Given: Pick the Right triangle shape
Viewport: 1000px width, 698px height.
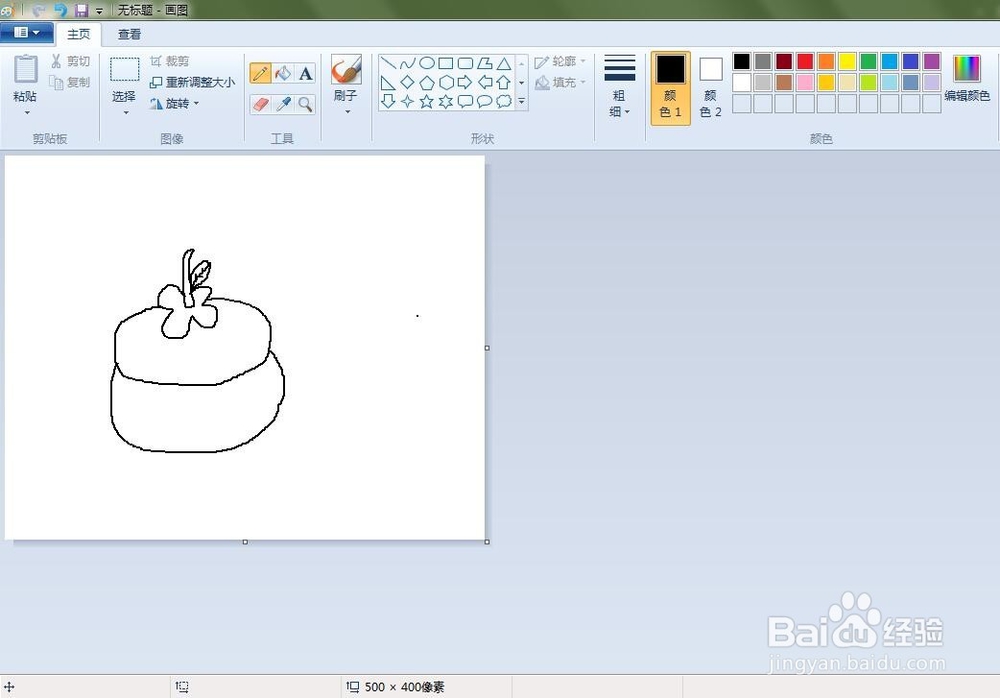Looking at the screenshot, I should tap(388, 82).
